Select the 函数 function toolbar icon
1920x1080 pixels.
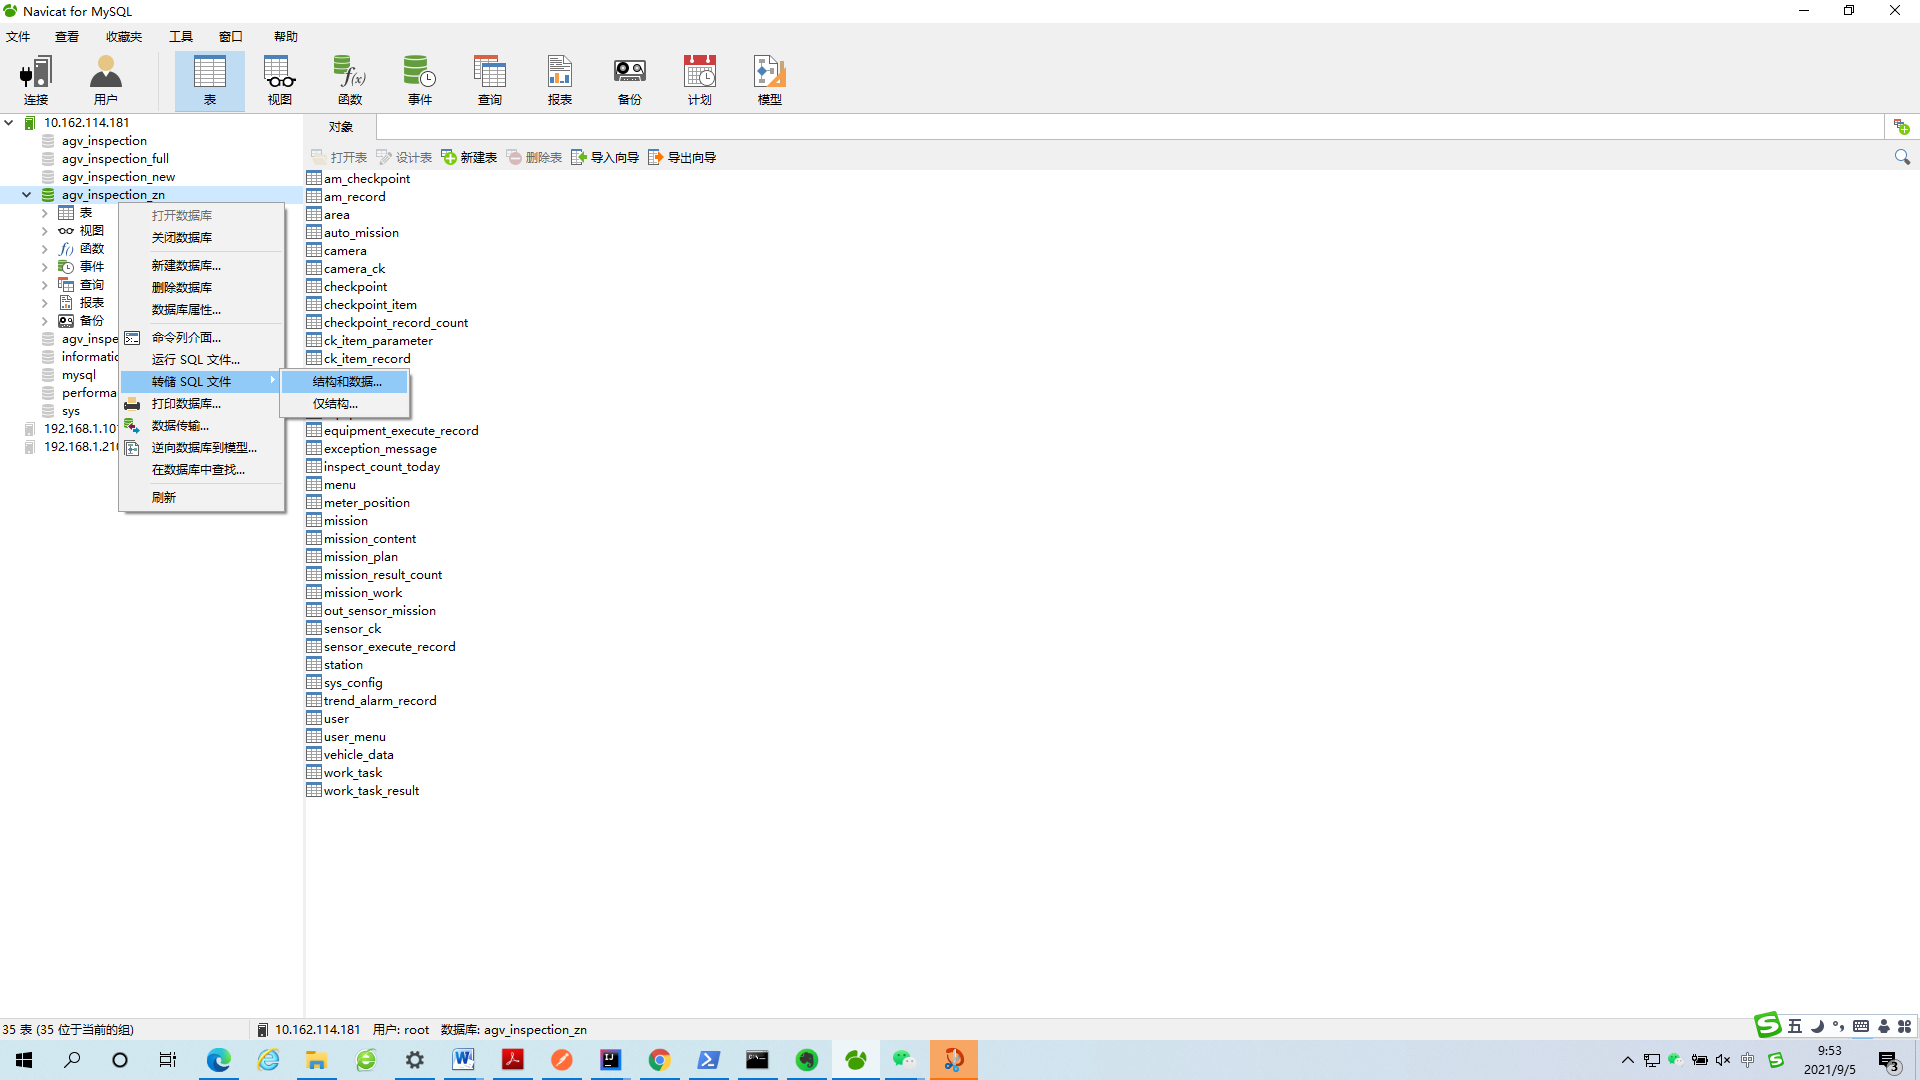tap(349, 80)
